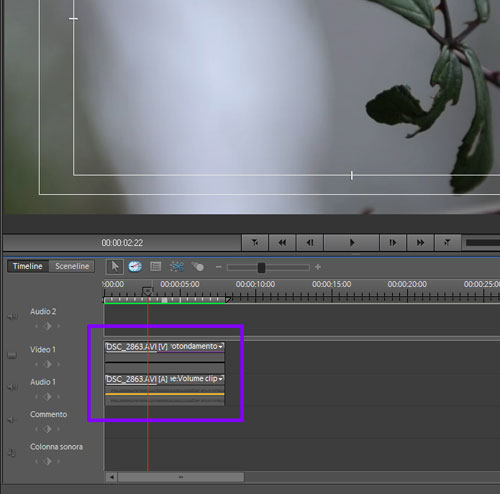
Task: Select the Time Stretch clock tool
Action: pos(135,267)
